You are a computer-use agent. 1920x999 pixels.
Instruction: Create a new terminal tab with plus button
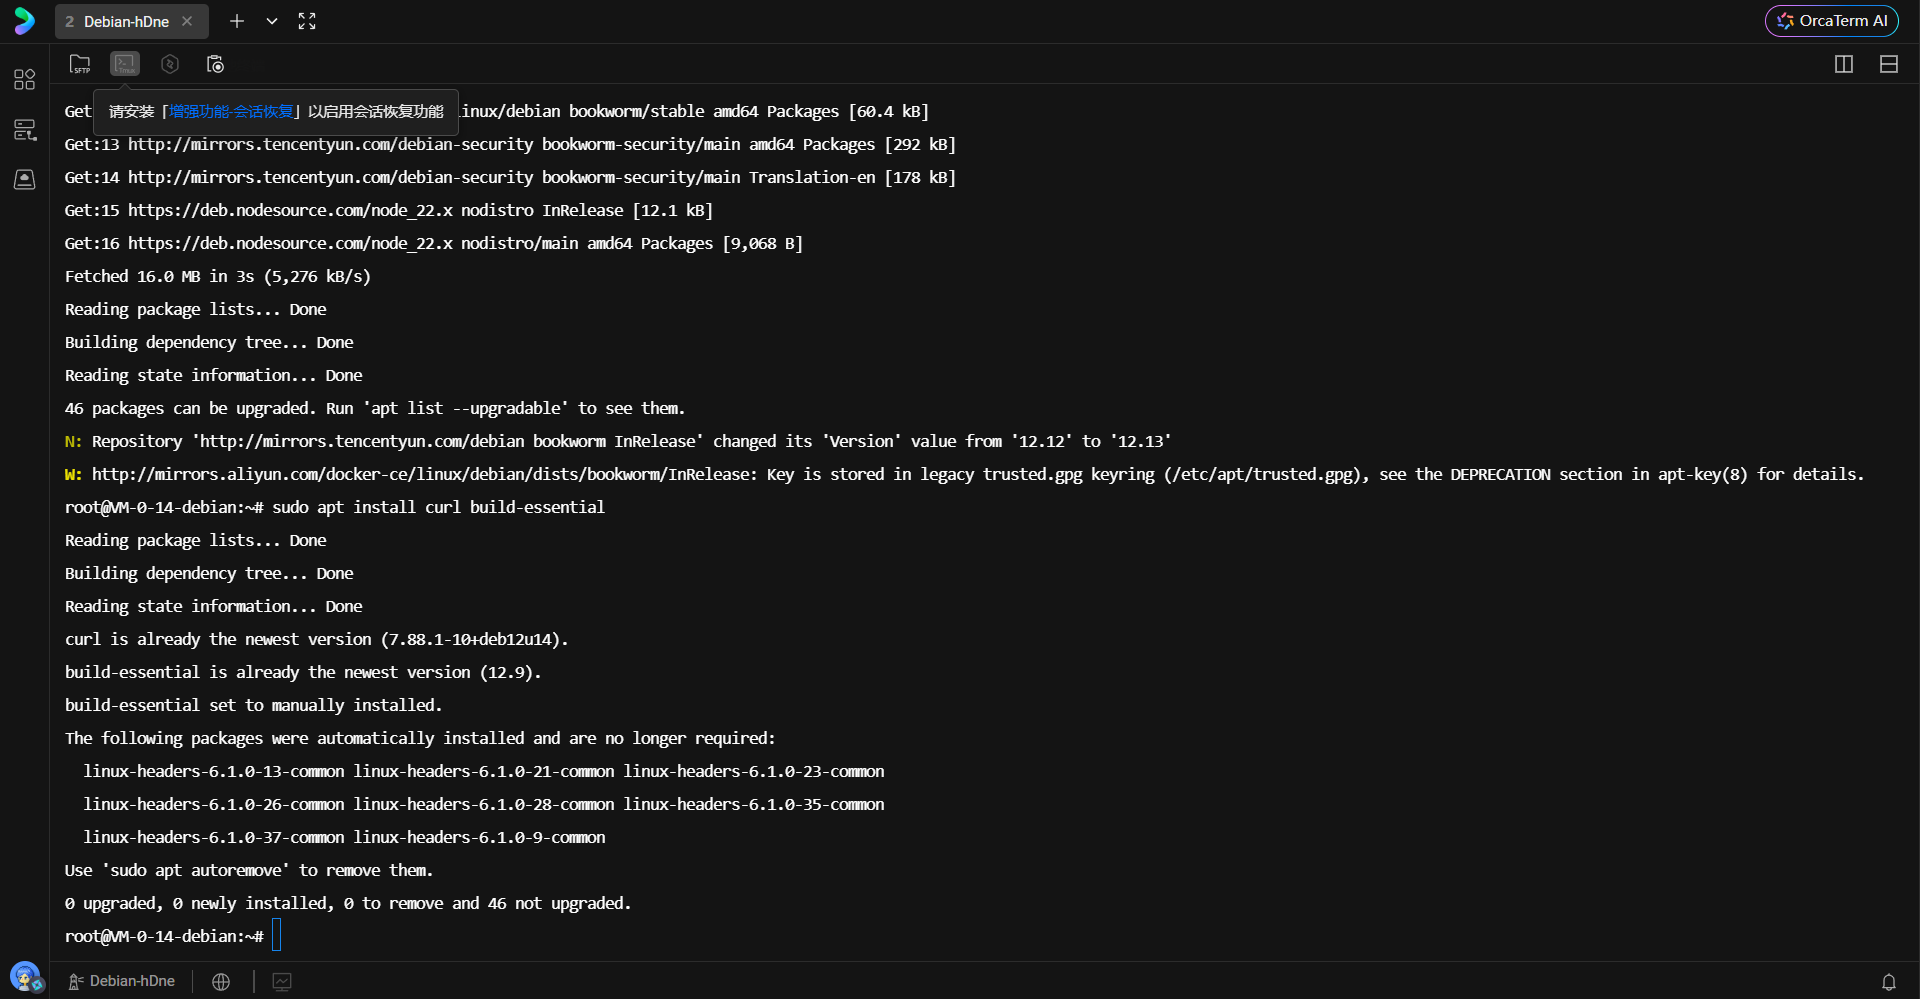pyautogui.click(x=237, y=21)
